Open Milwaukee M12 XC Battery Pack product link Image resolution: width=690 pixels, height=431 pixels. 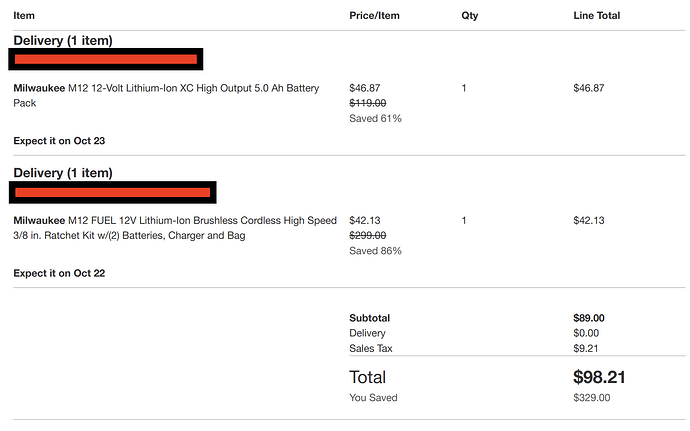pos(166,96)
